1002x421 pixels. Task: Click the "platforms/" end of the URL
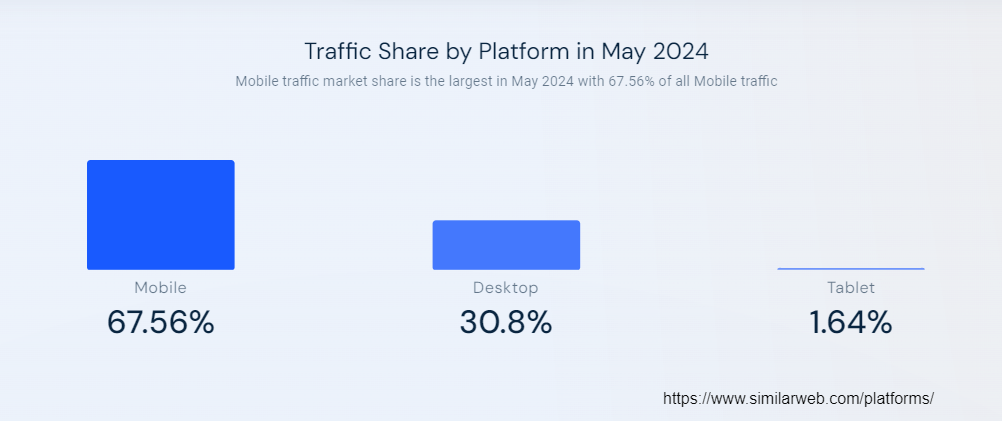click(901, 398)
